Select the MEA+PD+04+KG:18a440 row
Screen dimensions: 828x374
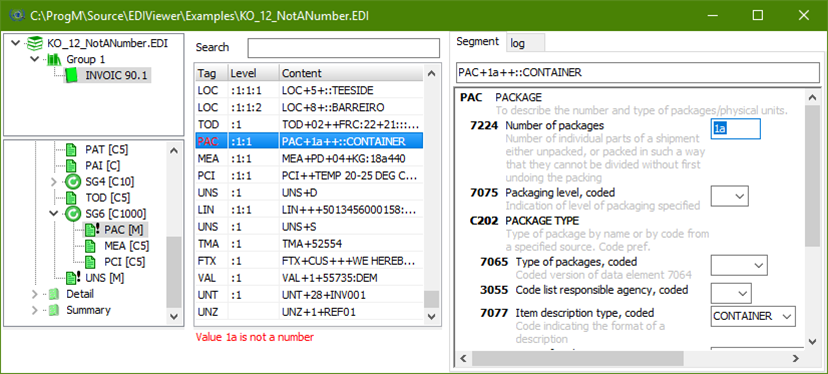[309, 158]
